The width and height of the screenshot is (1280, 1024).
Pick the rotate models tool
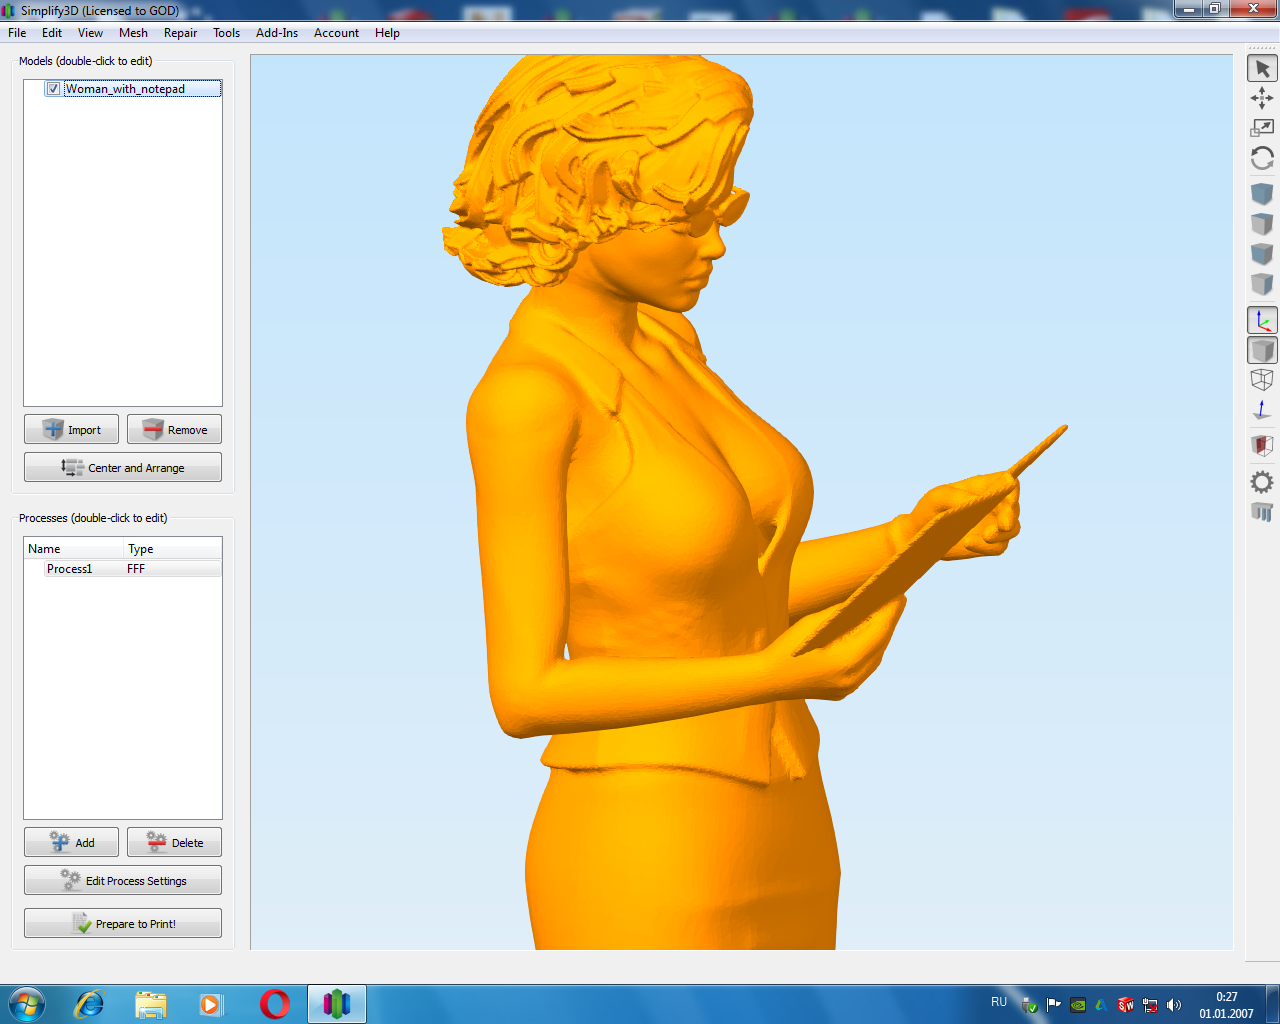click(x=1262, y=158)
